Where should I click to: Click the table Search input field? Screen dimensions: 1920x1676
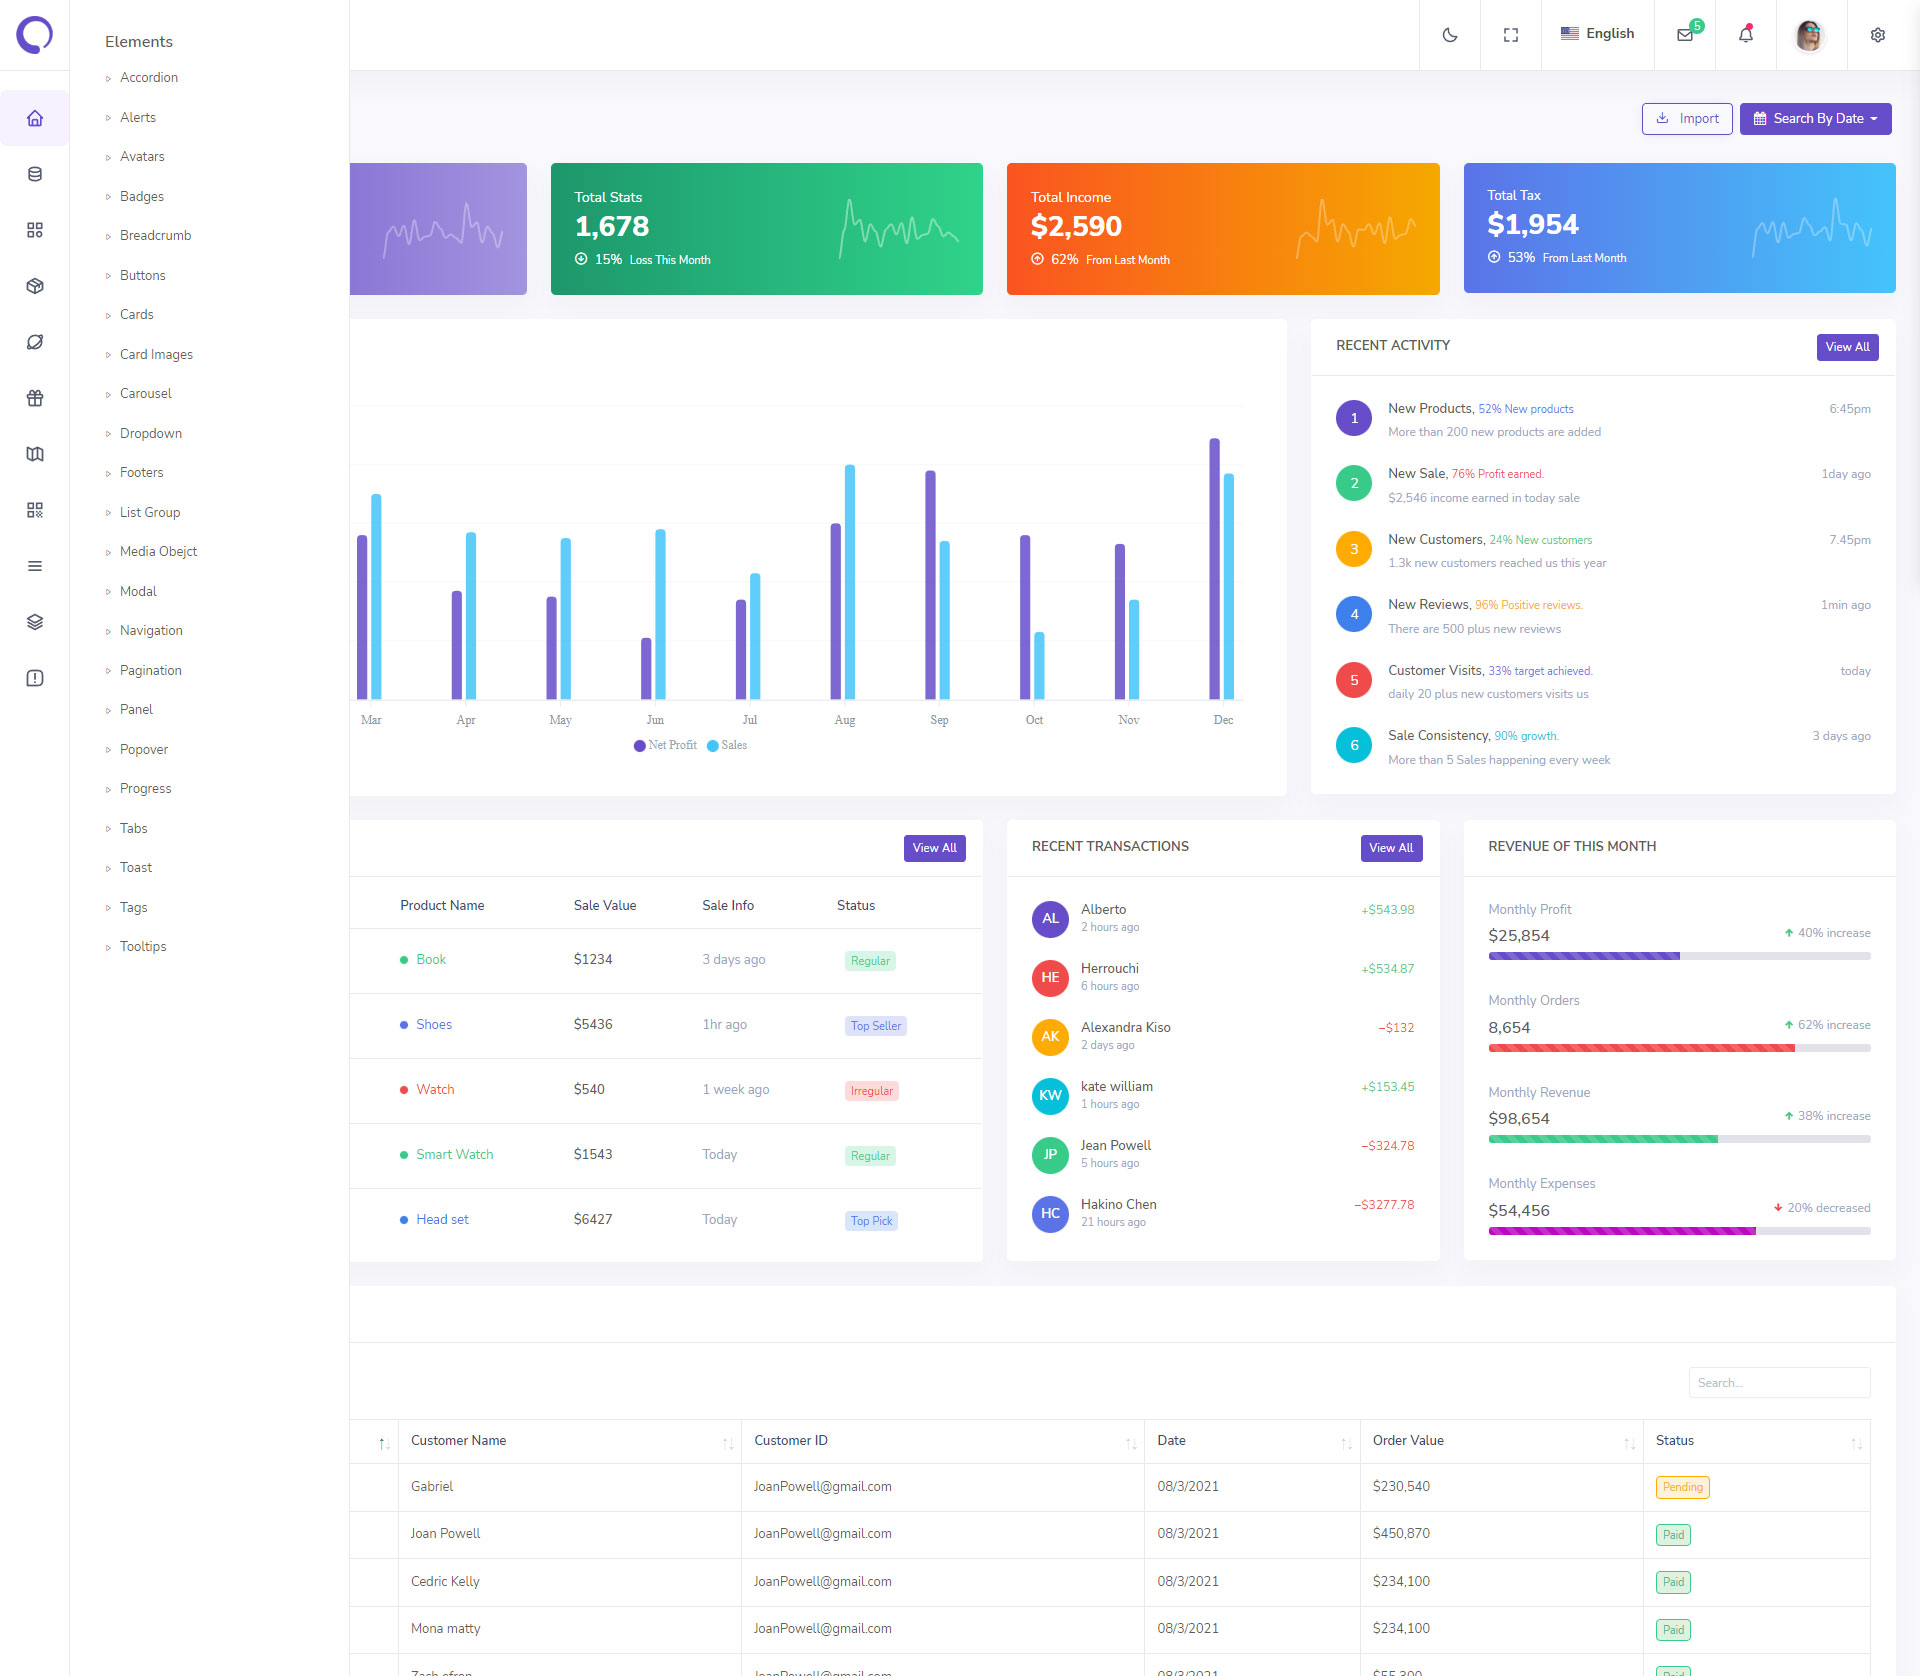coord(1778,1382)
